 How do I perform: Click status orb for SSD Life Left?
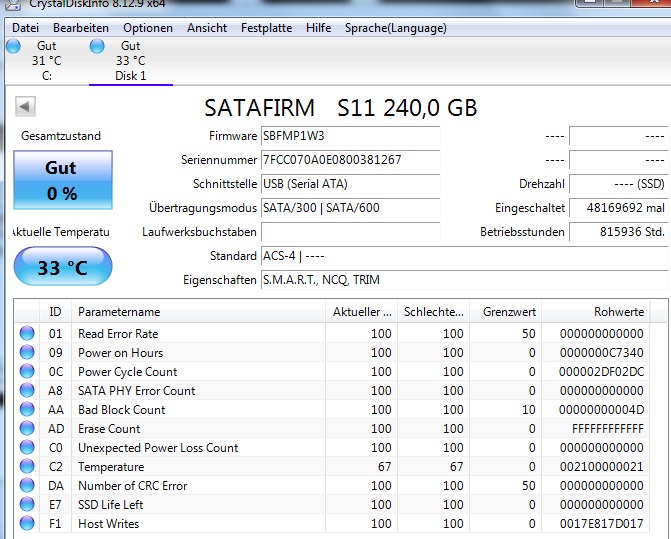click(27, 504)
